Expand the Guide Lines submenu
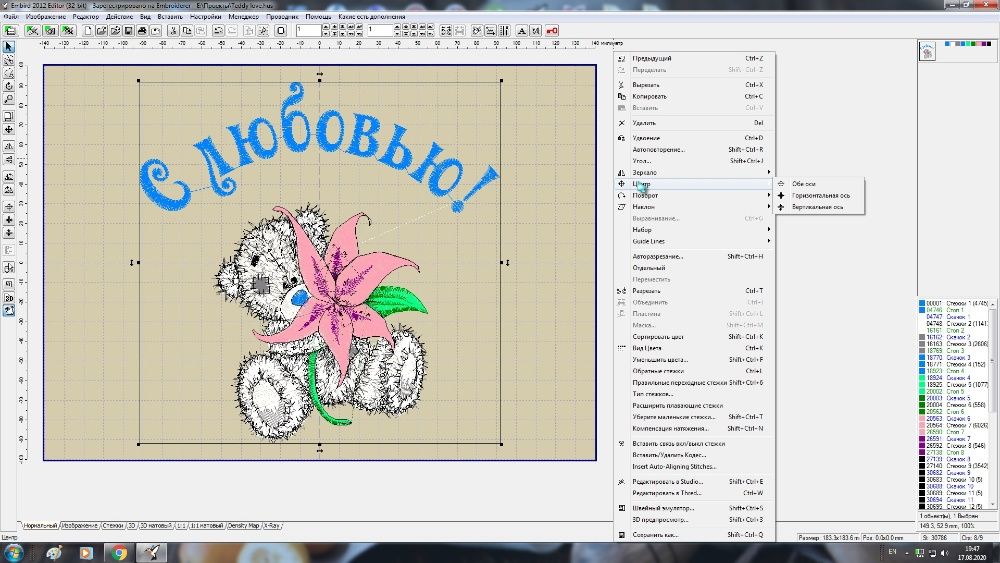 pos(694,241)
